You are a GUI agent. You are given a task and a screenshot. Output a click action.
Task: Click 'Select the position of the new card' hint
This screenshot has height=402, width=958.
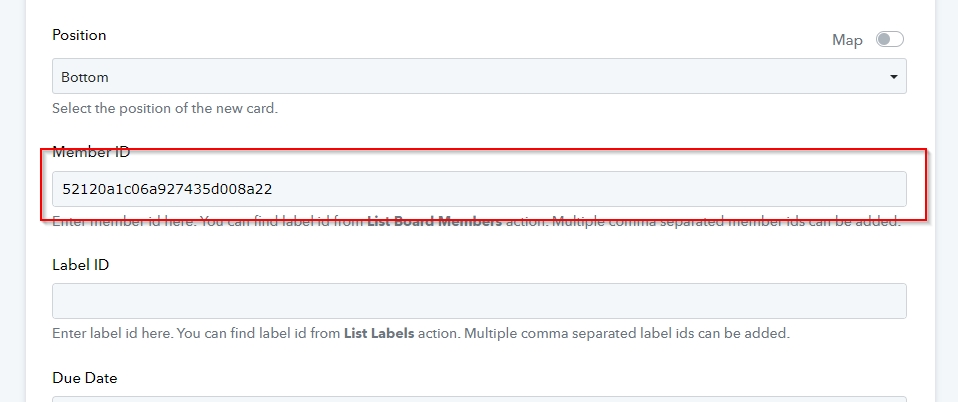coord(165,109)
